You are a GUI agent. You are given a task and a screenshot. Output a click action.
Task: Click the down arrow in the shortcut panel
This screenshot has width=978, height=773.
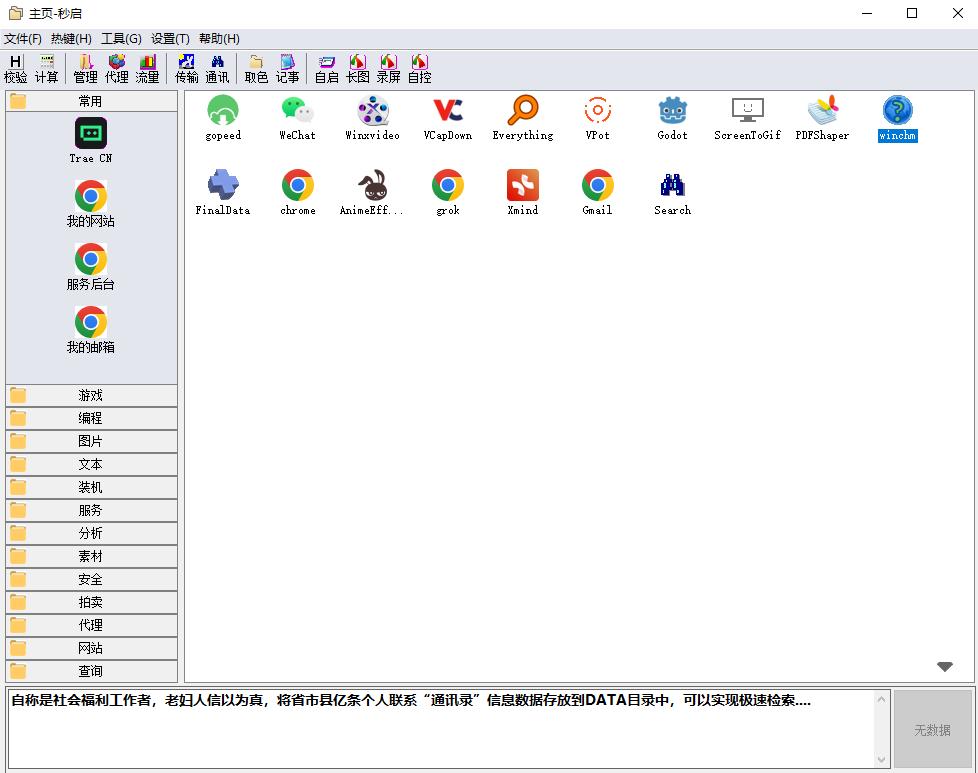[x=944, y=667]
